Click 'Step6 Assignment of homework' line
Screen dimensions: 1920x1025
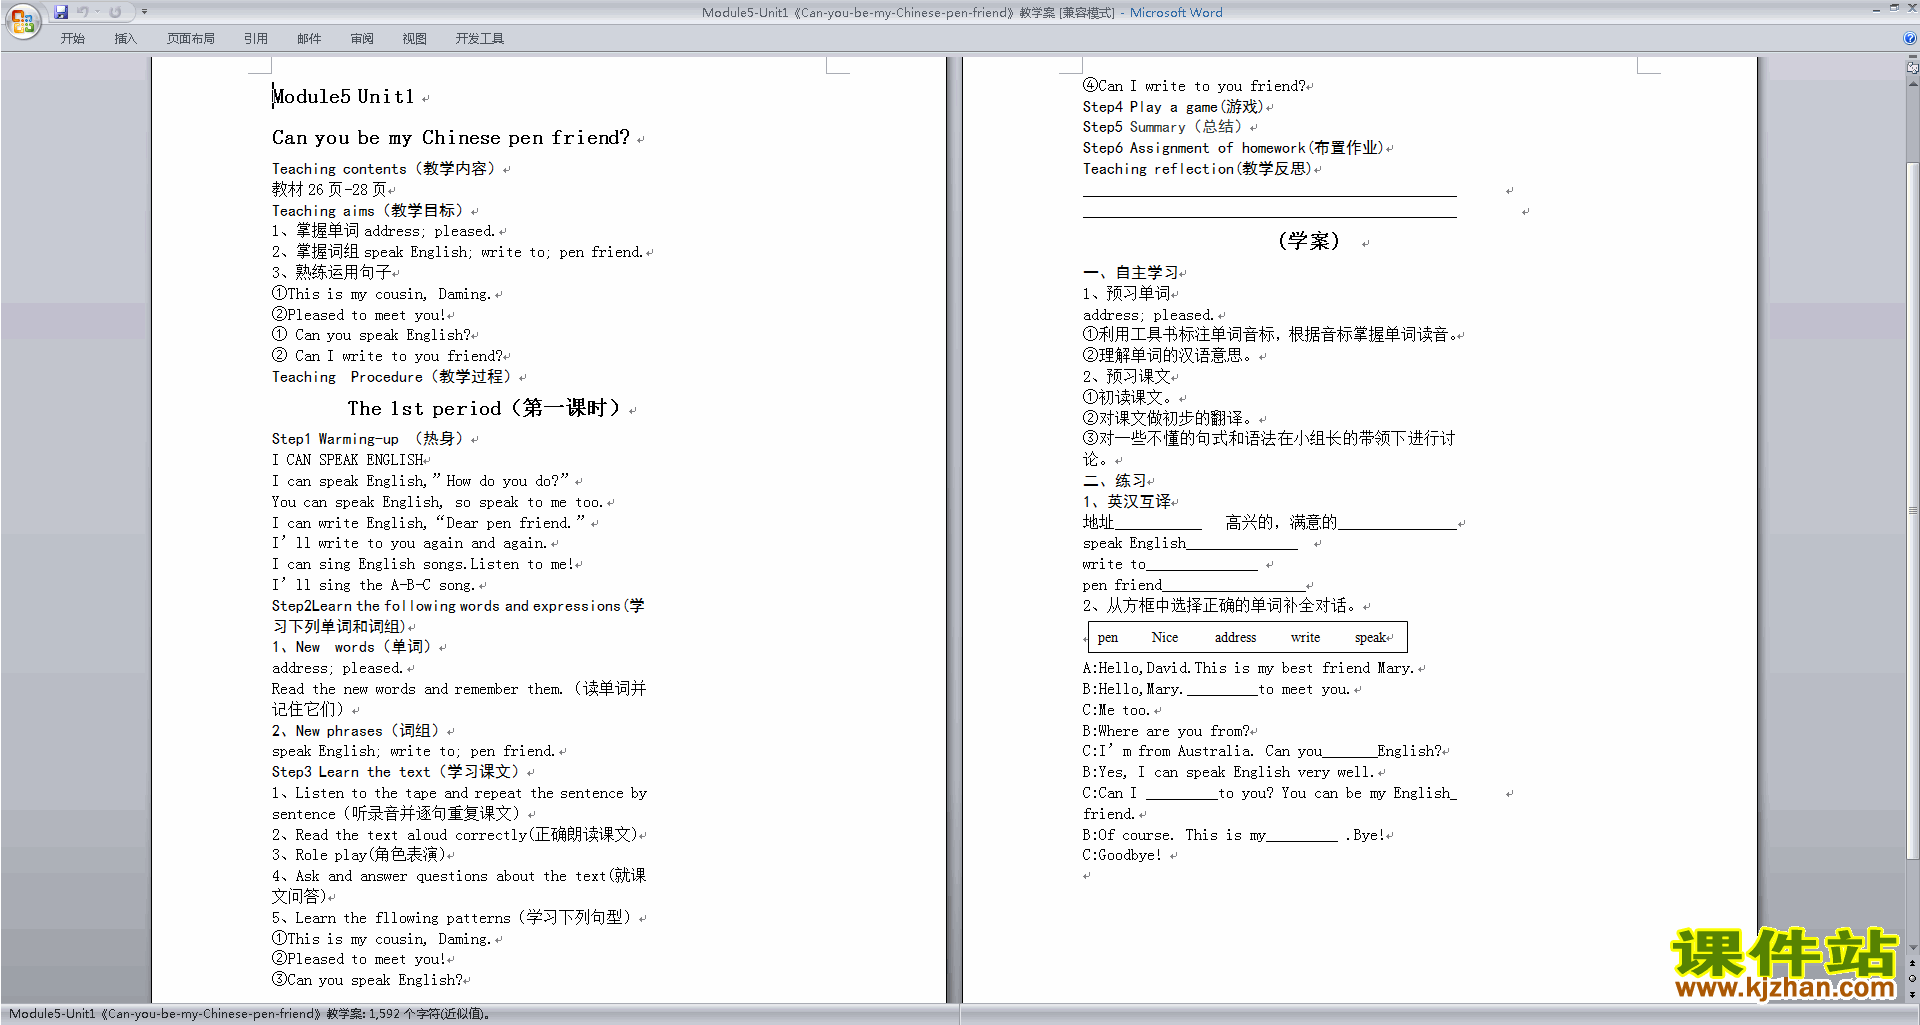(x=1233, y=148)
